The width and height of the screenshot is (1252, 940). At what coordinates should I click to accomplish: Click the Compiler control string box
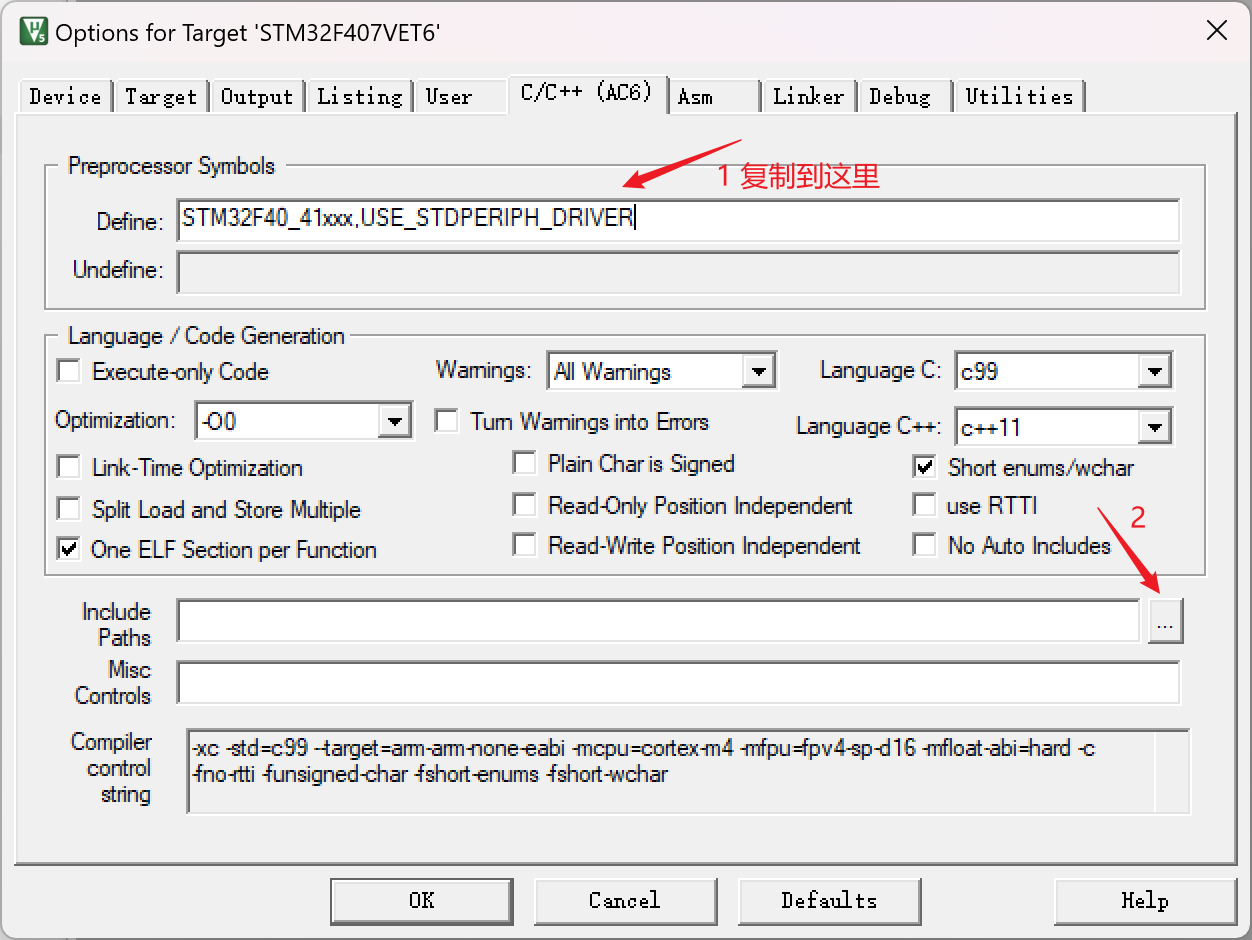click(688, 771)
